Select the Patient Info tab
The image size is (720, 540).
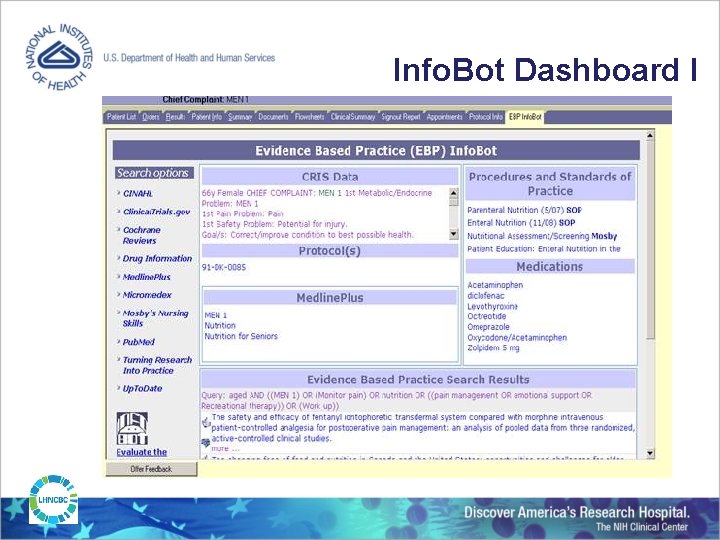(207, 117)
